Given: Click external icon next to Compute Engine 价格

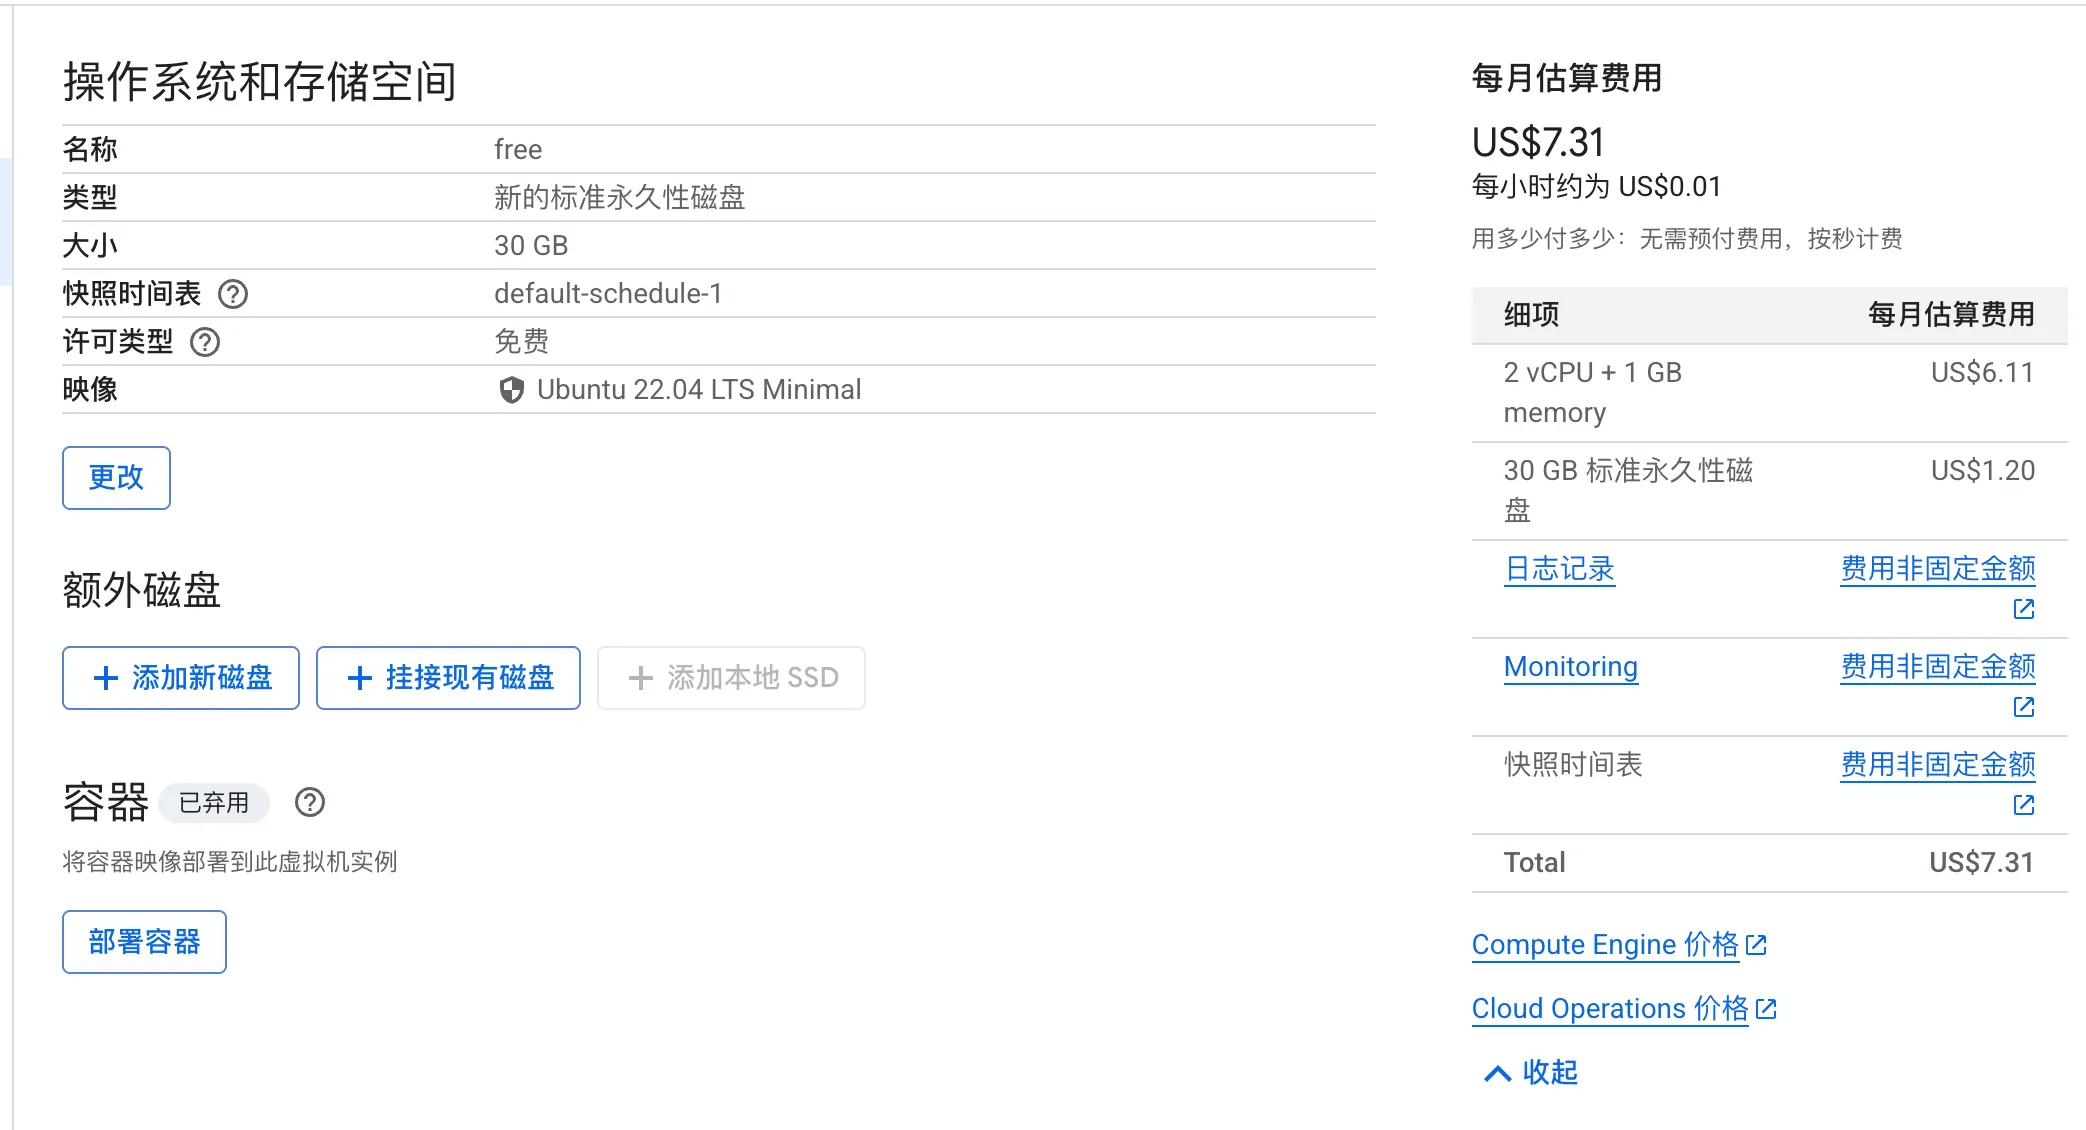Looking at the screenshot, I should click(x=1757, y=945).
